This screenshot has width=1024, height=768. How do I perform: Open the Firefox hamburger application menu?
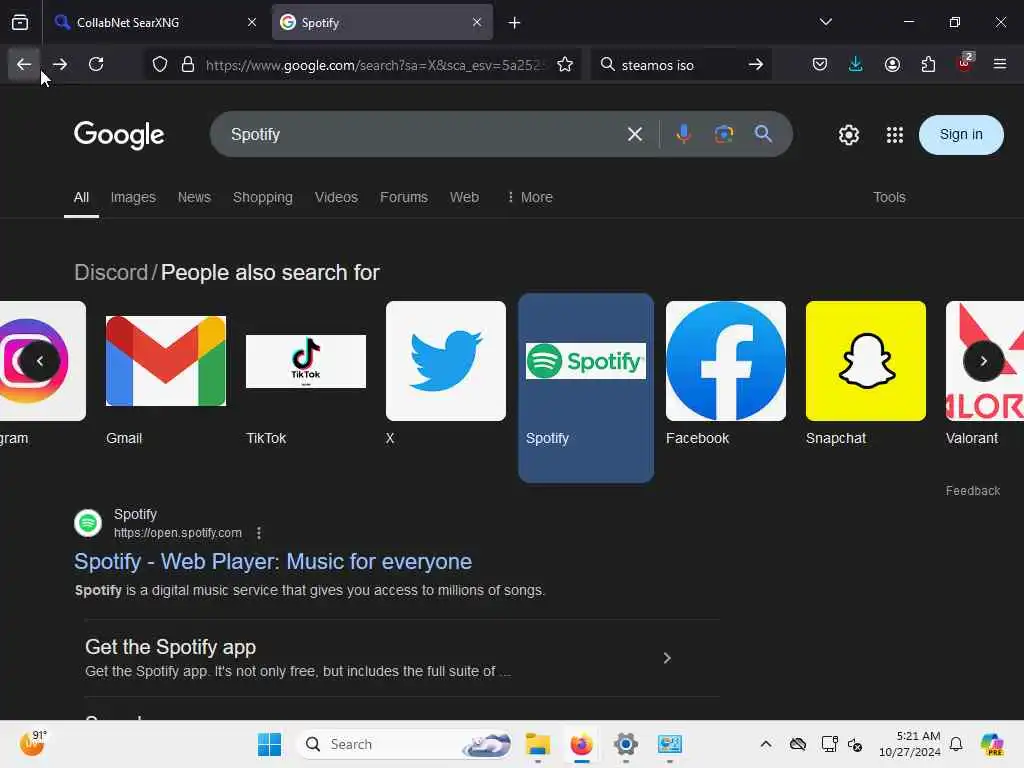(x=1000, y=65)
